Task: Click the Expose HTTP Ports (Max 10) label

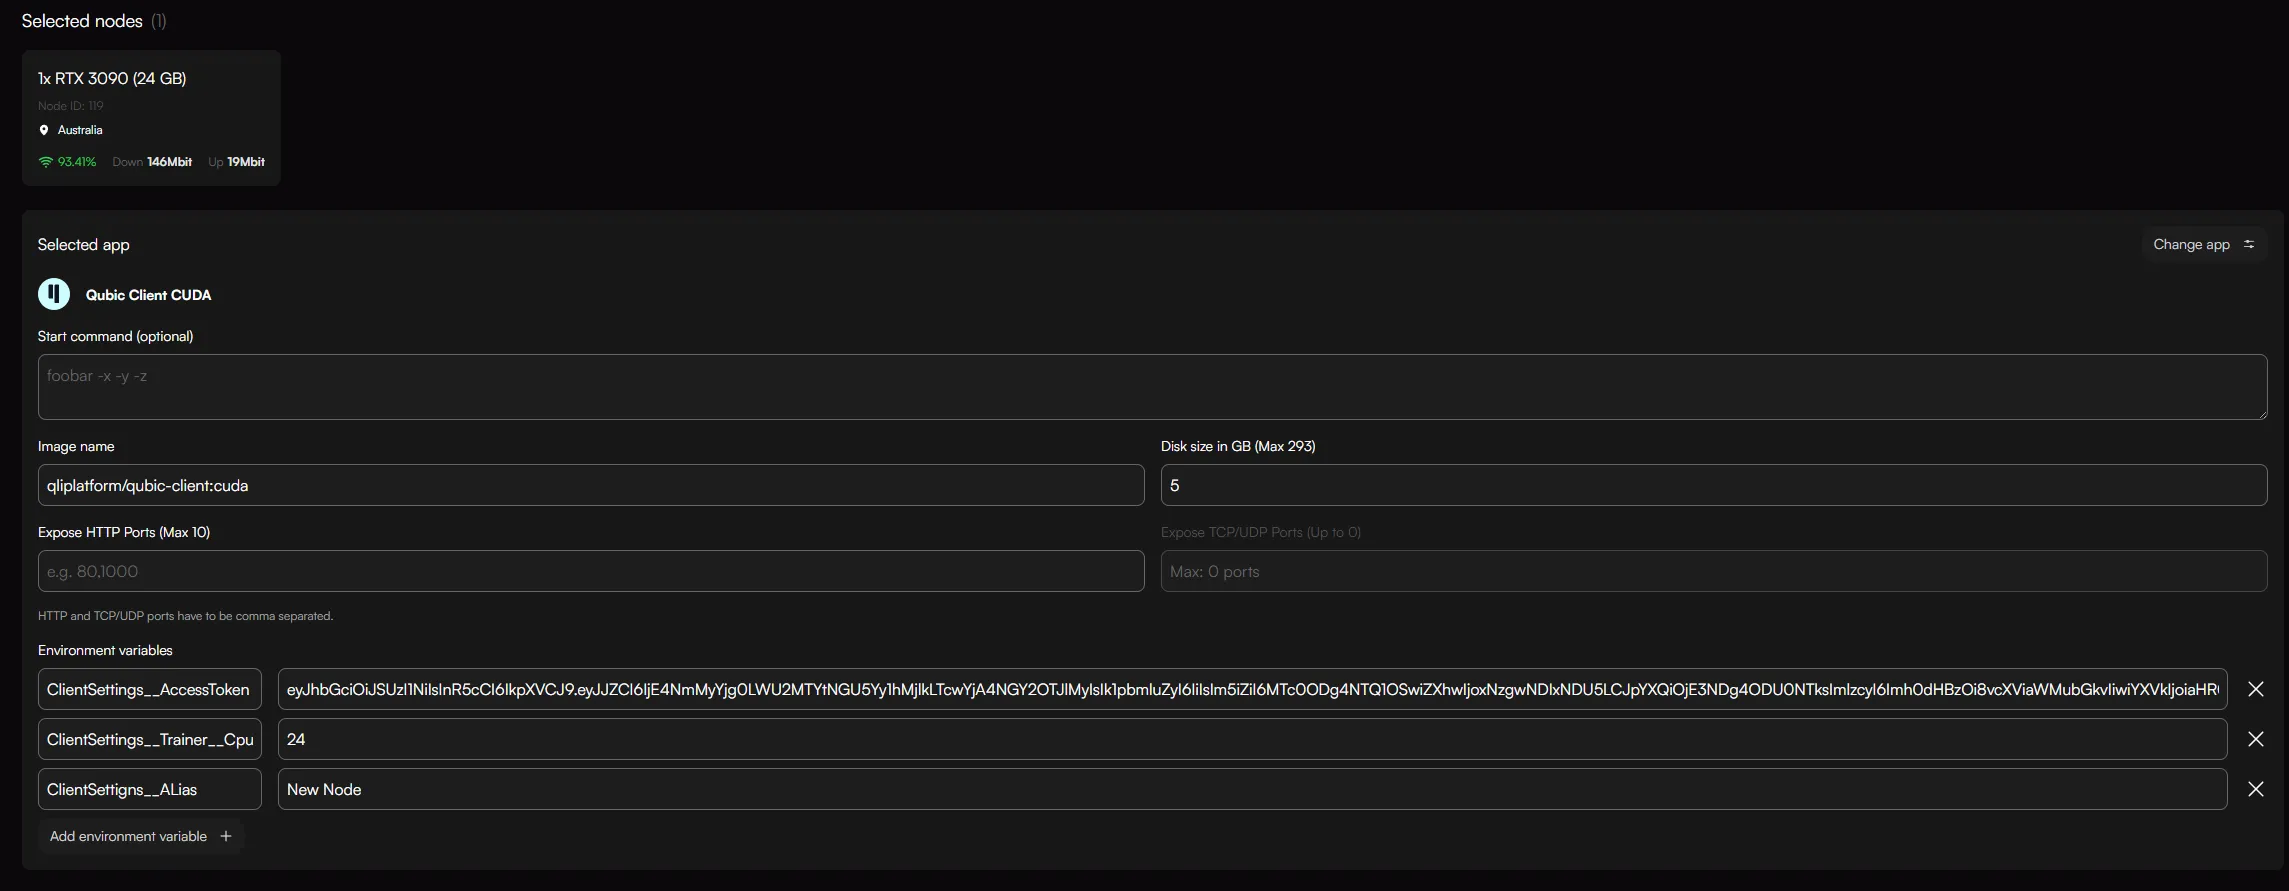Action: click(x=124, y=532)
